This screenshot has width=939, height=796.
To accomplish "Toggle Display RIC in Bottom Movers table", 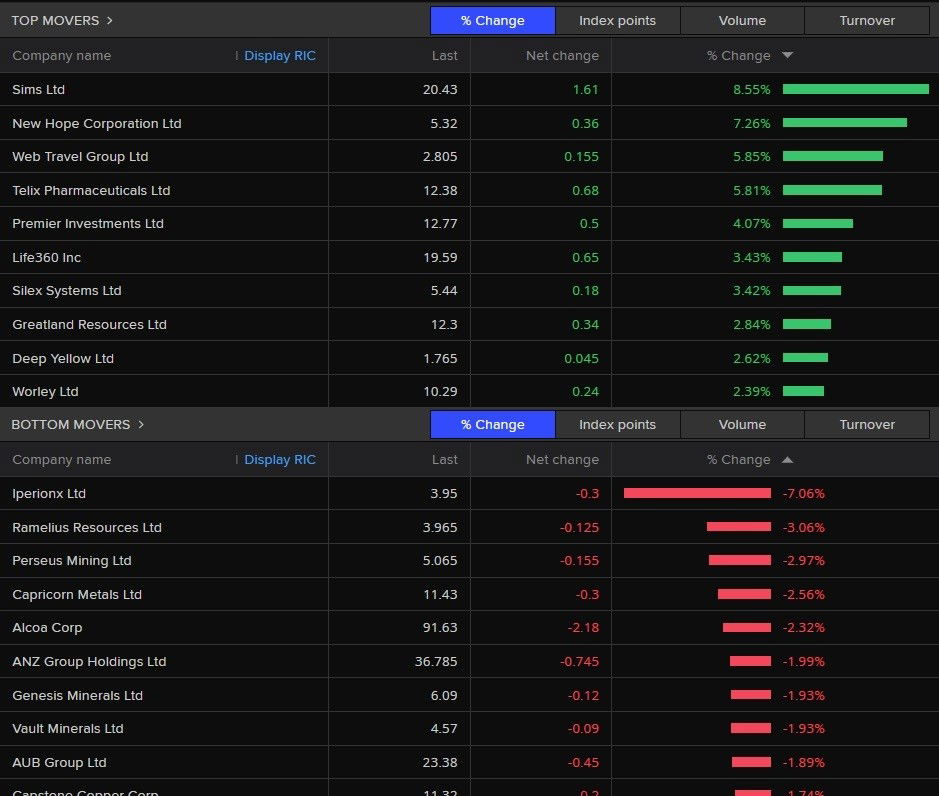I will tap(279, 460).
